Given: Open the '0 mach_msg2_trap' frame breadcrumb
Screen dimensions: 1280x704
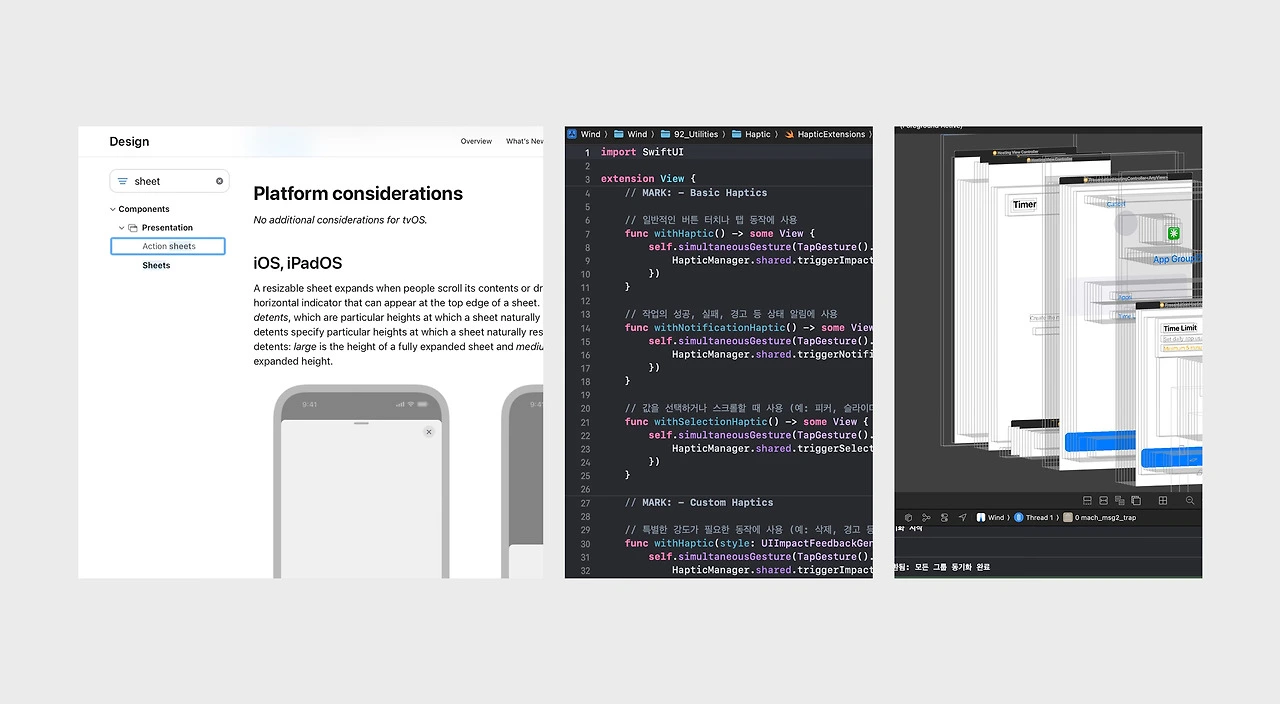Looking at the screenshot, I should pos(1099,518).
